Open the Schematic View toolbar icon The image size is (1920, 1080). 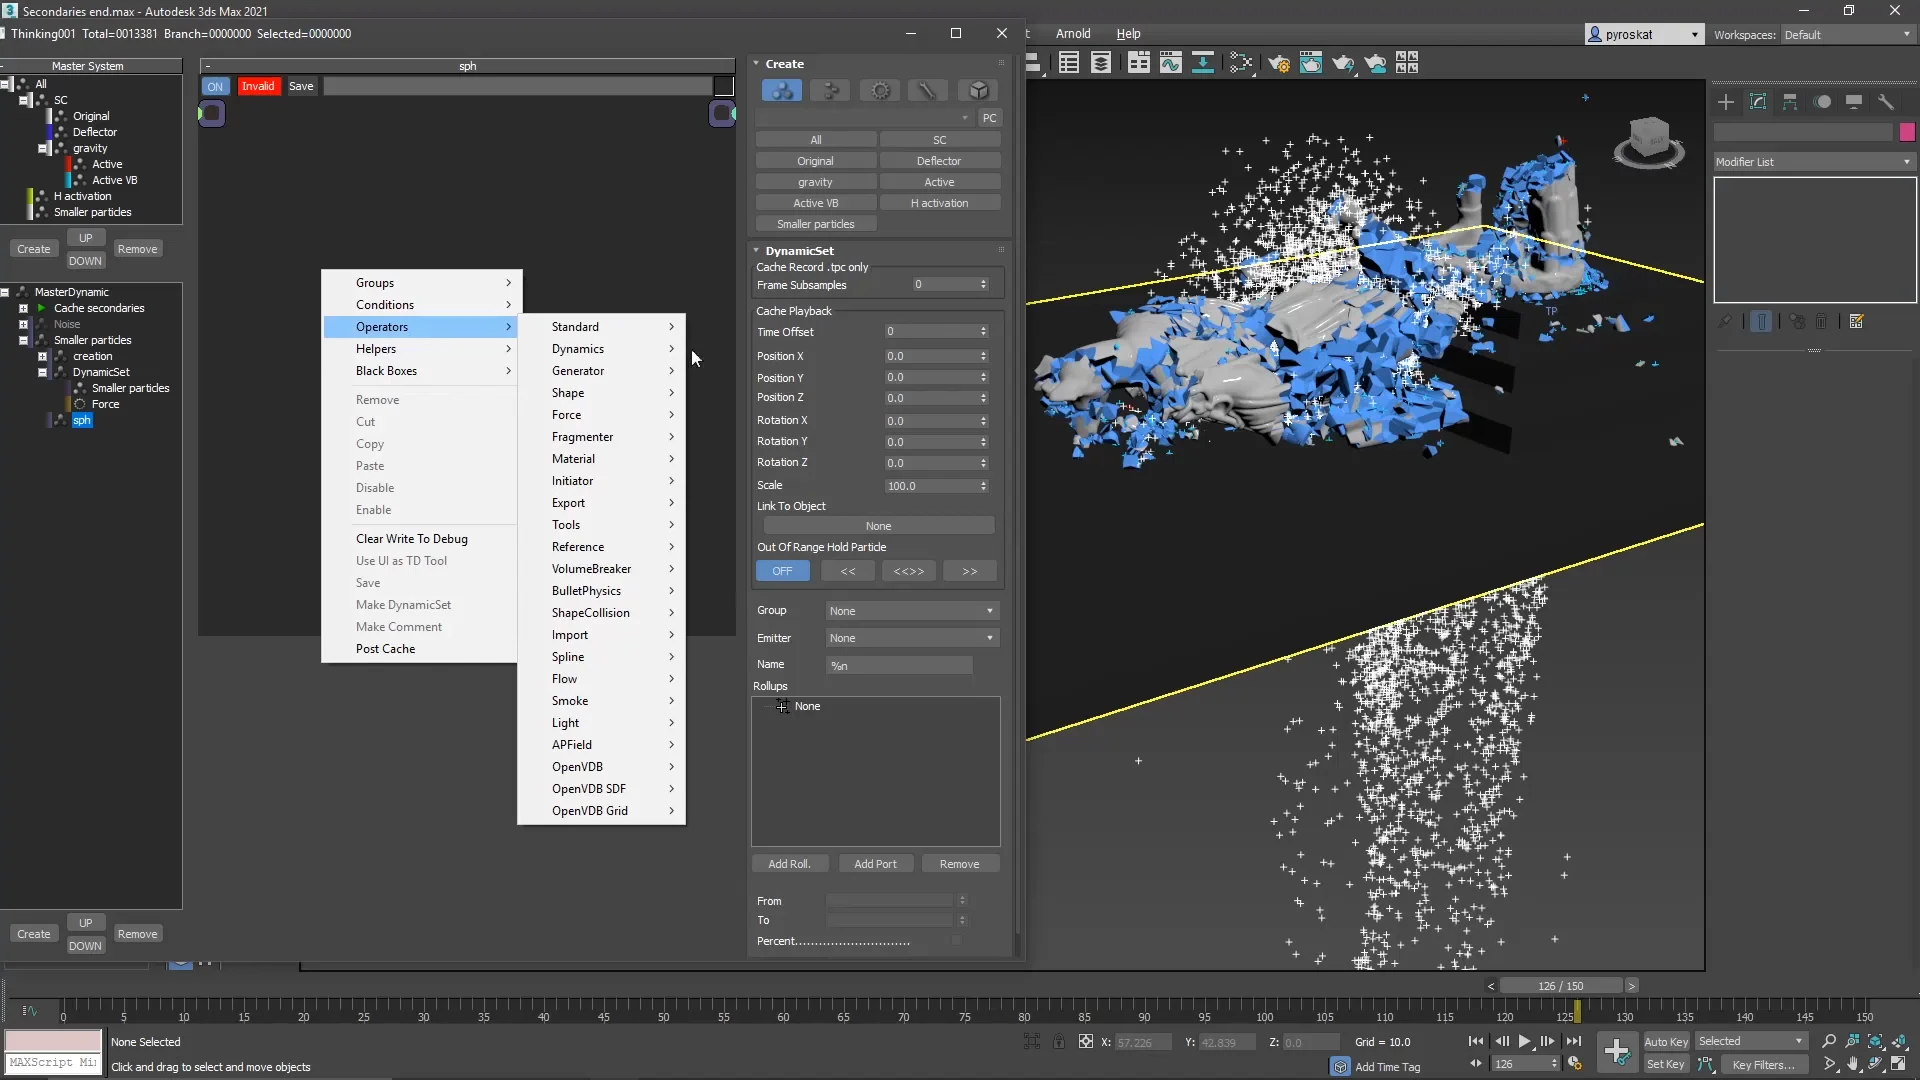click(1202, 64)
